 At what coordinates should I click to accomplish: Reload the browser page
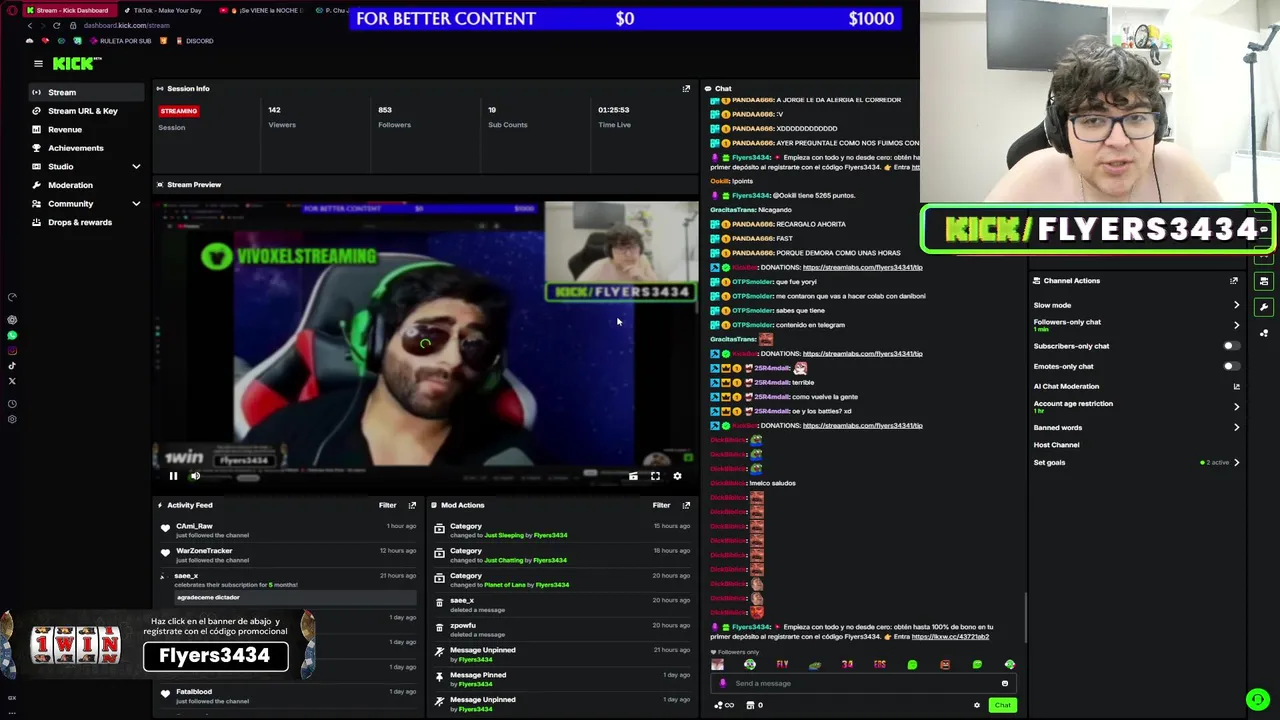click(56, 25)
